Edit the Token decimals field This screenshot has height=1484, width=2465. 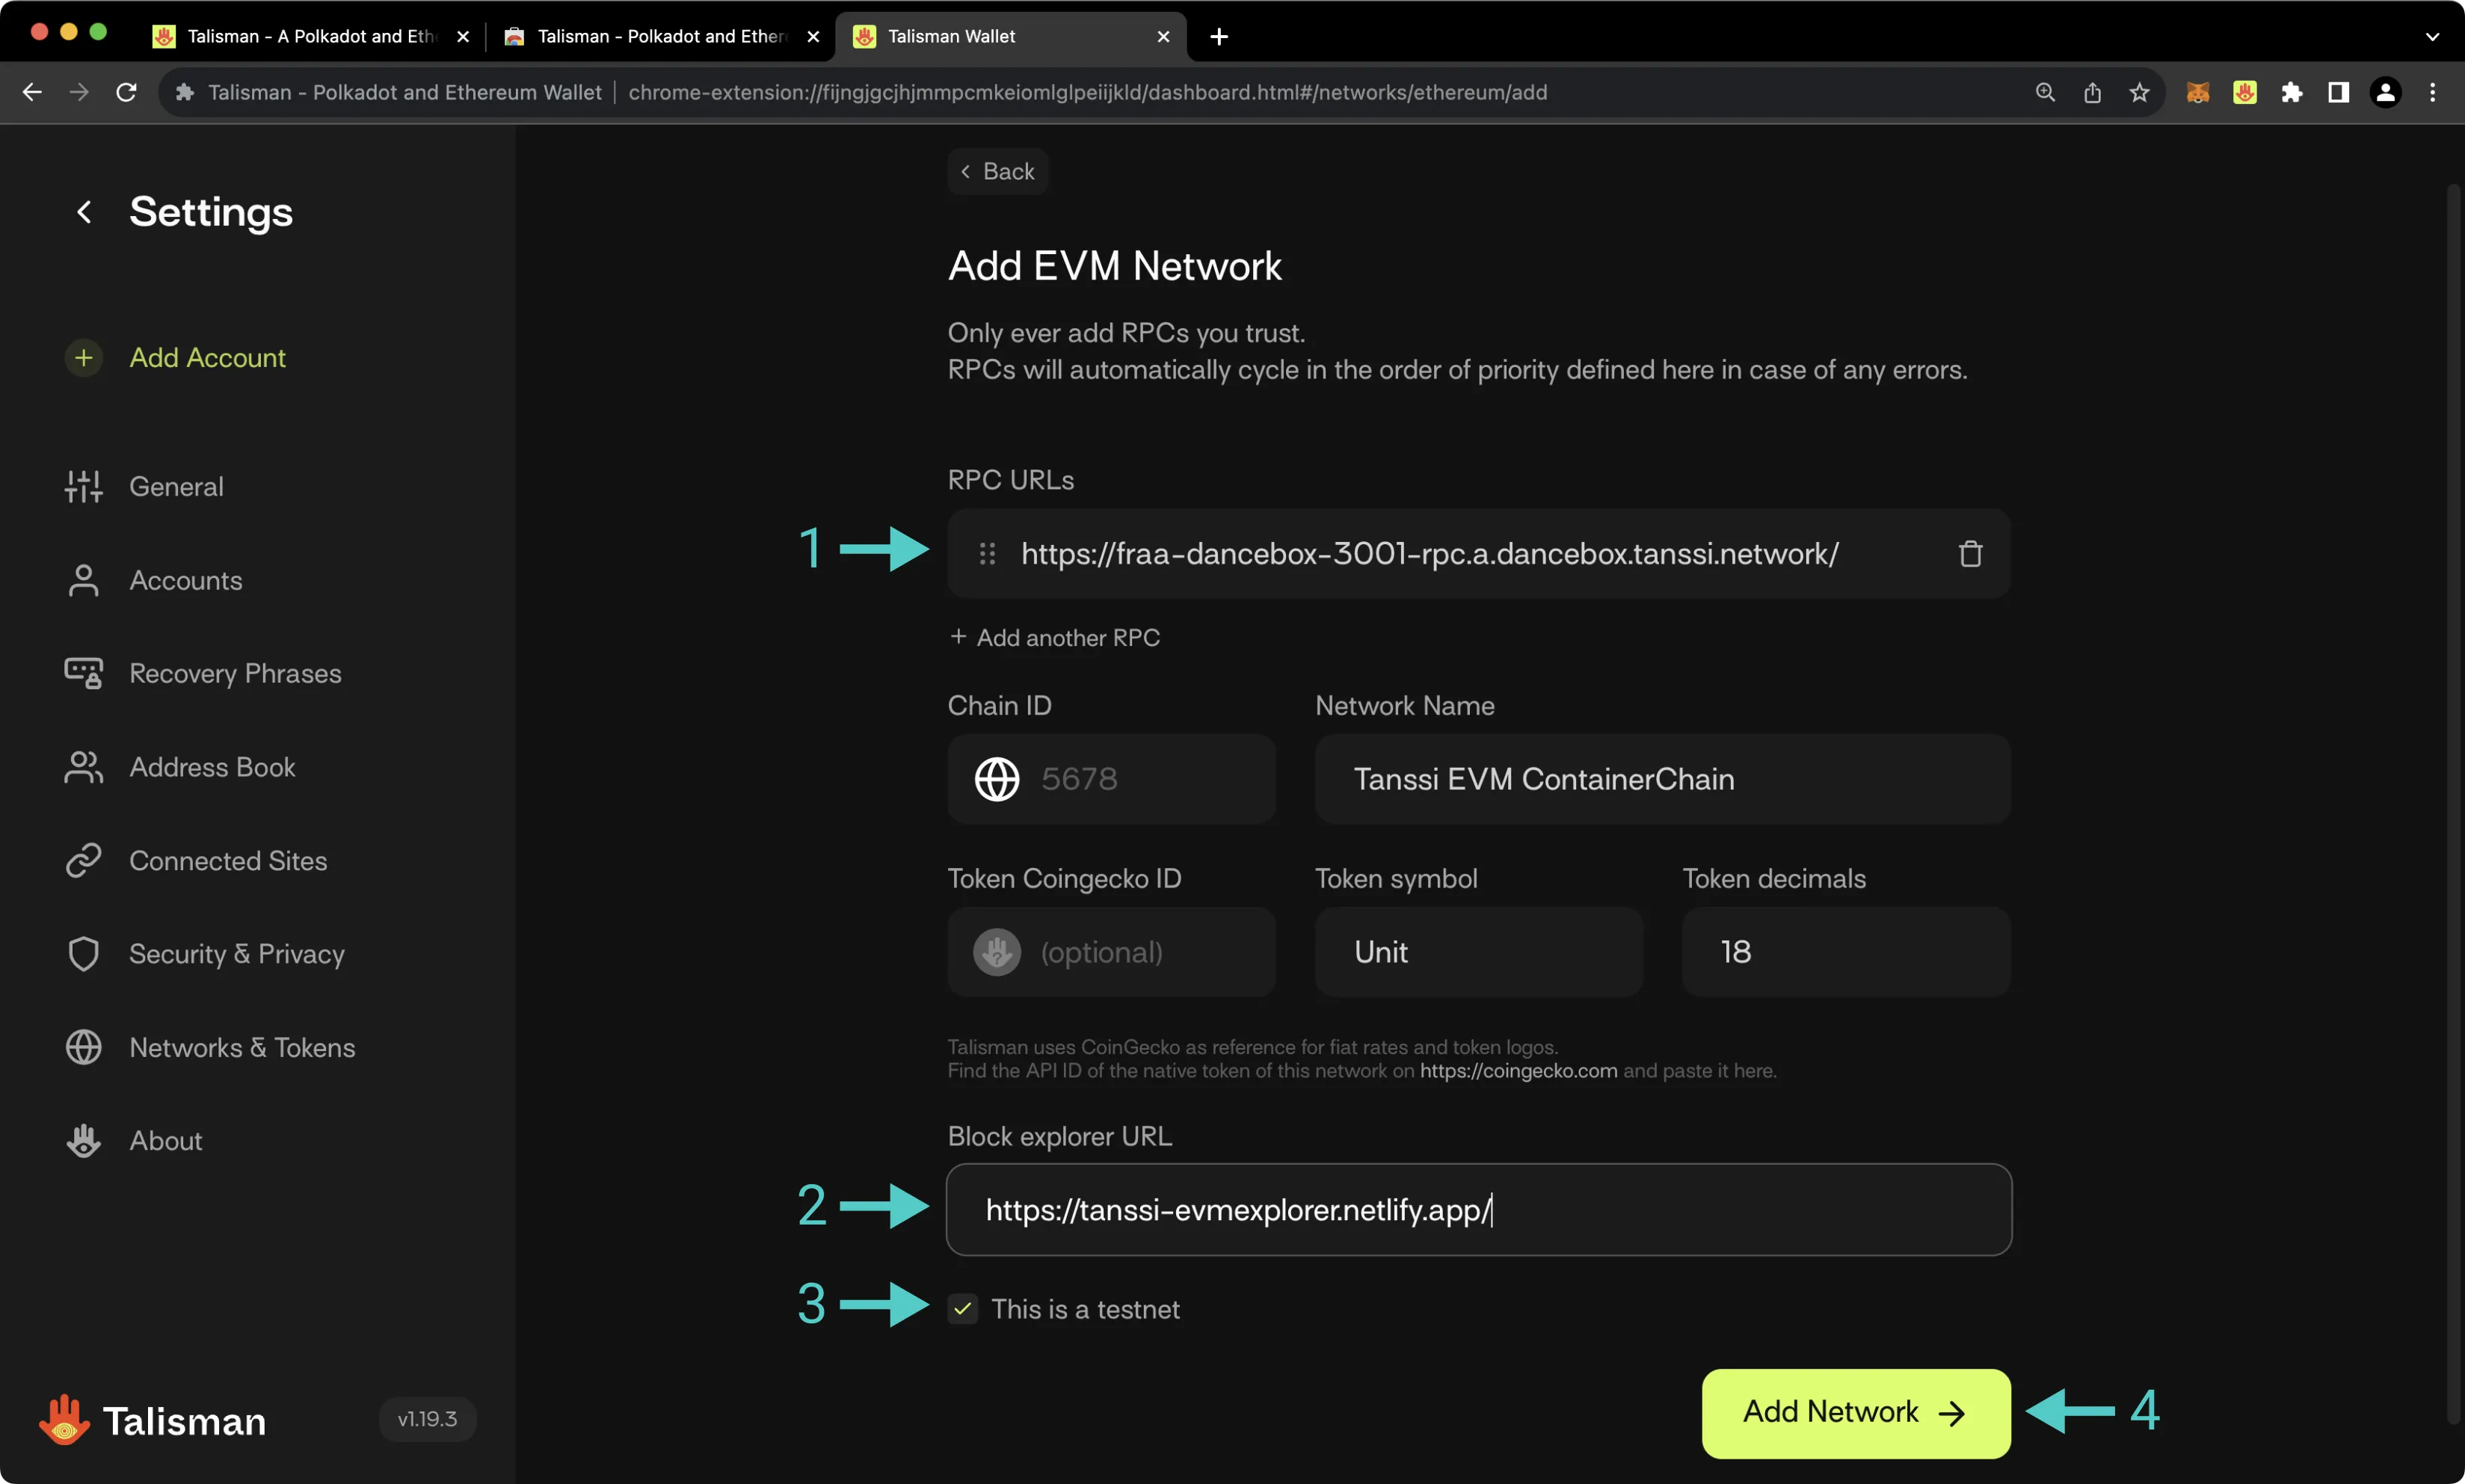1846,952
